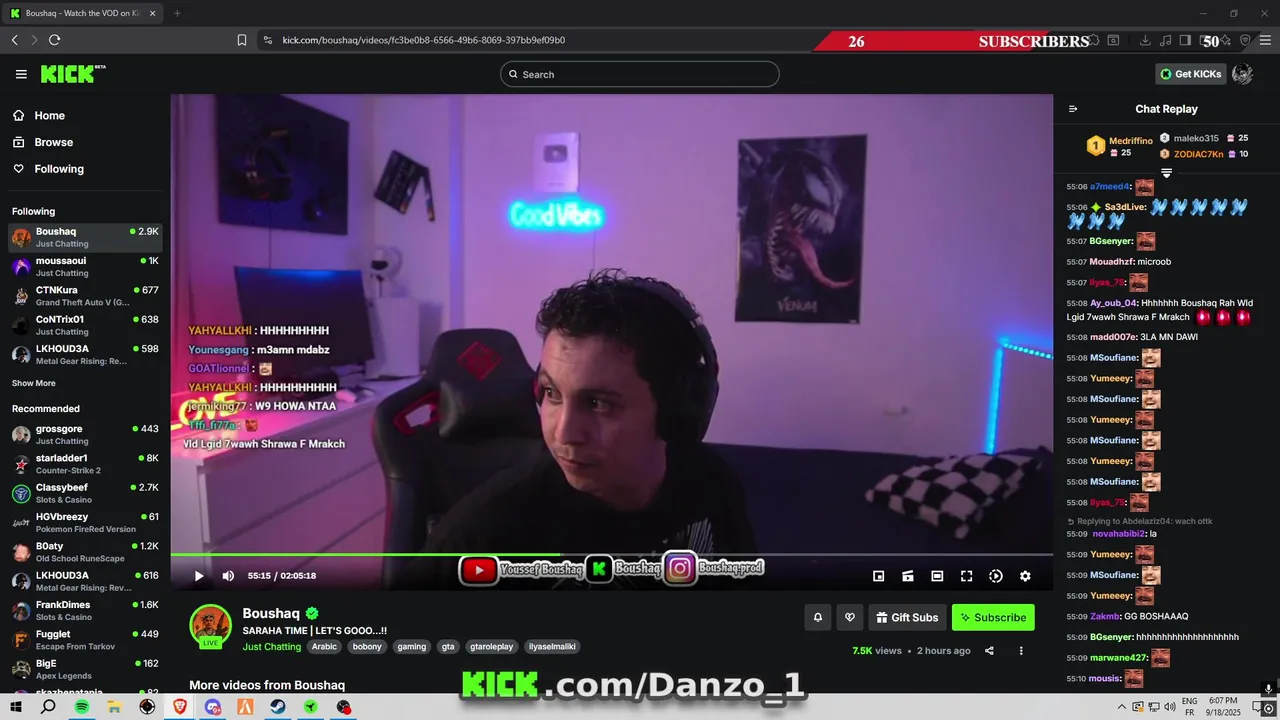1280x720 pixels.
Task: Collapse the Chat Replay panel
Action: [x=1073, y=109]
